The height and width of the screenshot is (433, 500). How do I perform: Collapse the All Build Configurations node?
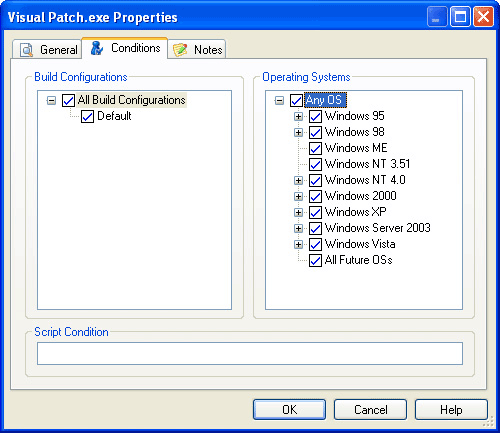tap(51, 100)
